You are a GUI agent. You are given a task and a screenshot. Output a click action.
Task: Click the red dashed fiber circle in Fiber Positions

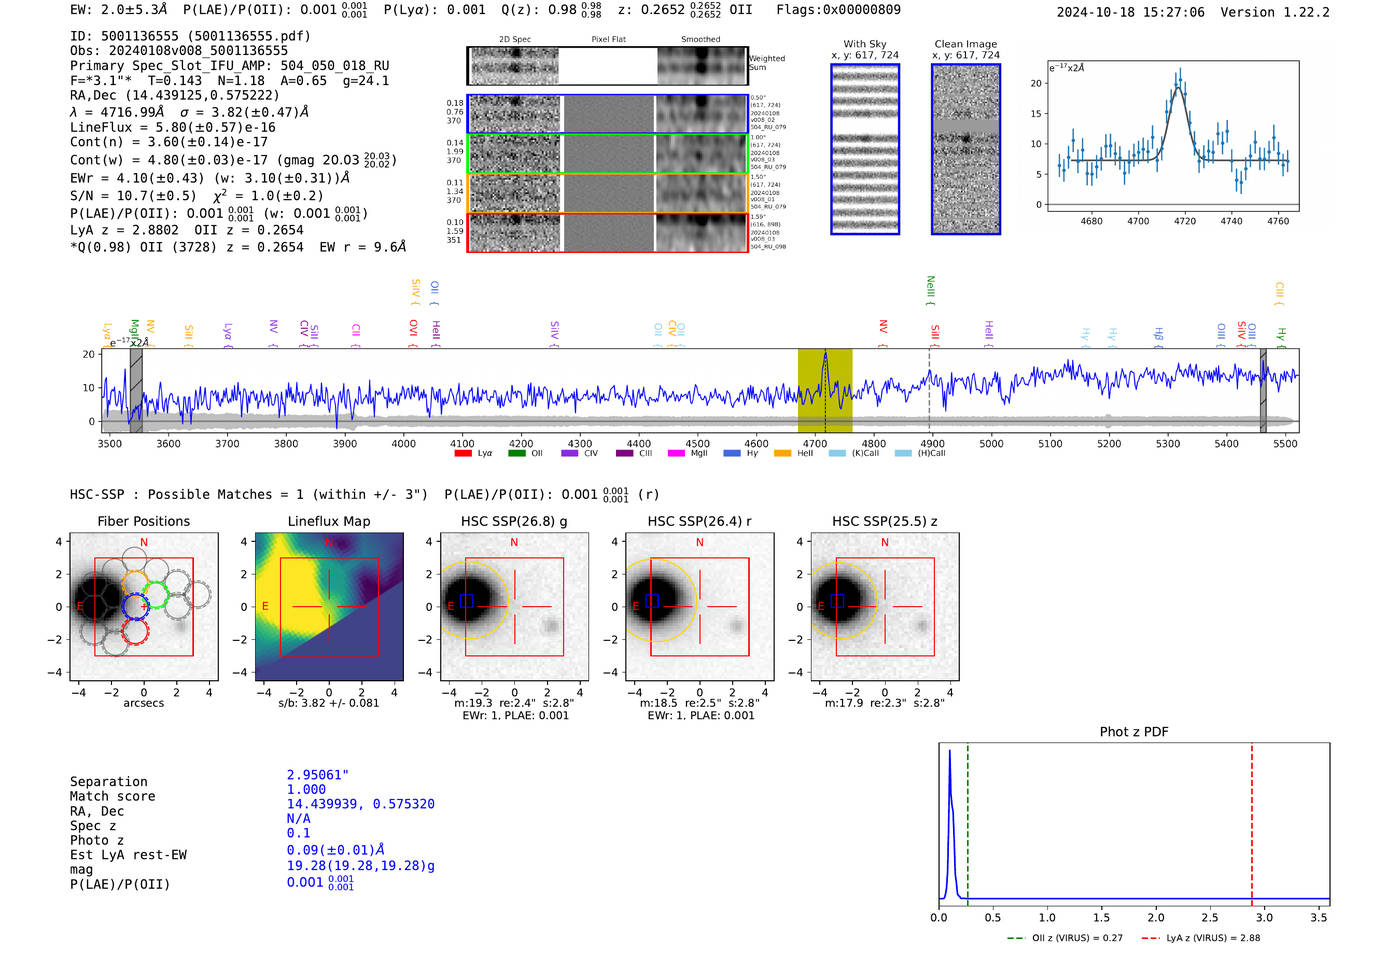(135, 631)
